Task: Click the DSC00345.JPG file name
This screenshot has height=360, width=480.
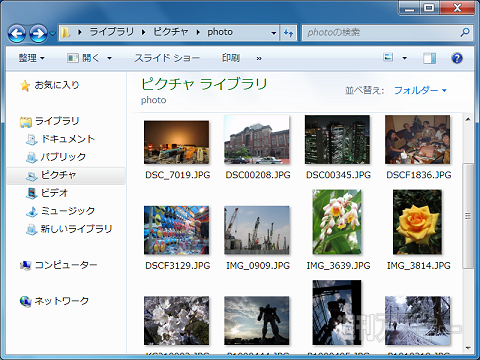Action: click(338, 175)
